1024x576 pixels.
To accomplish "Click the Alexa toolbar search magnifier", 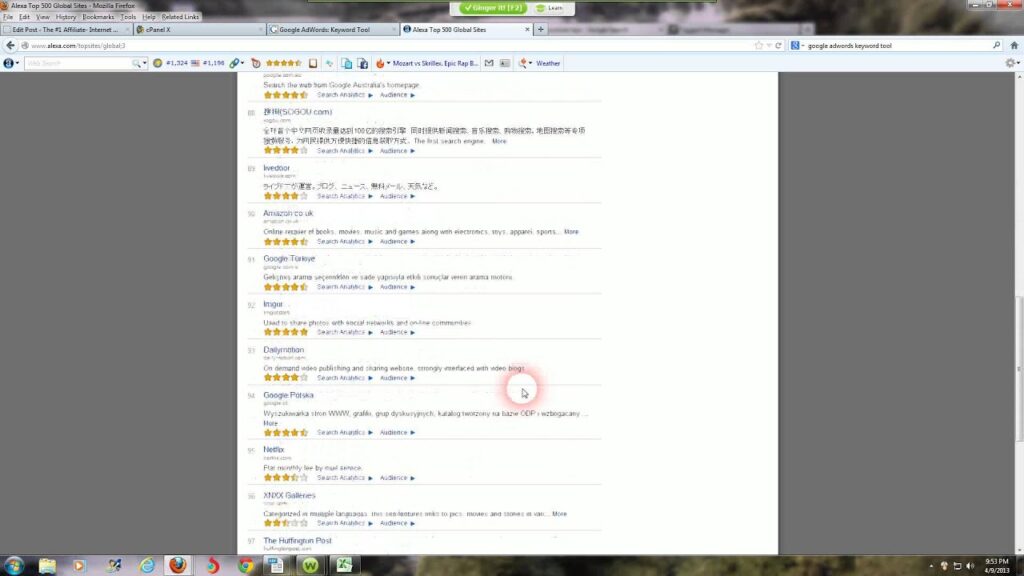I will coord(136,63).
